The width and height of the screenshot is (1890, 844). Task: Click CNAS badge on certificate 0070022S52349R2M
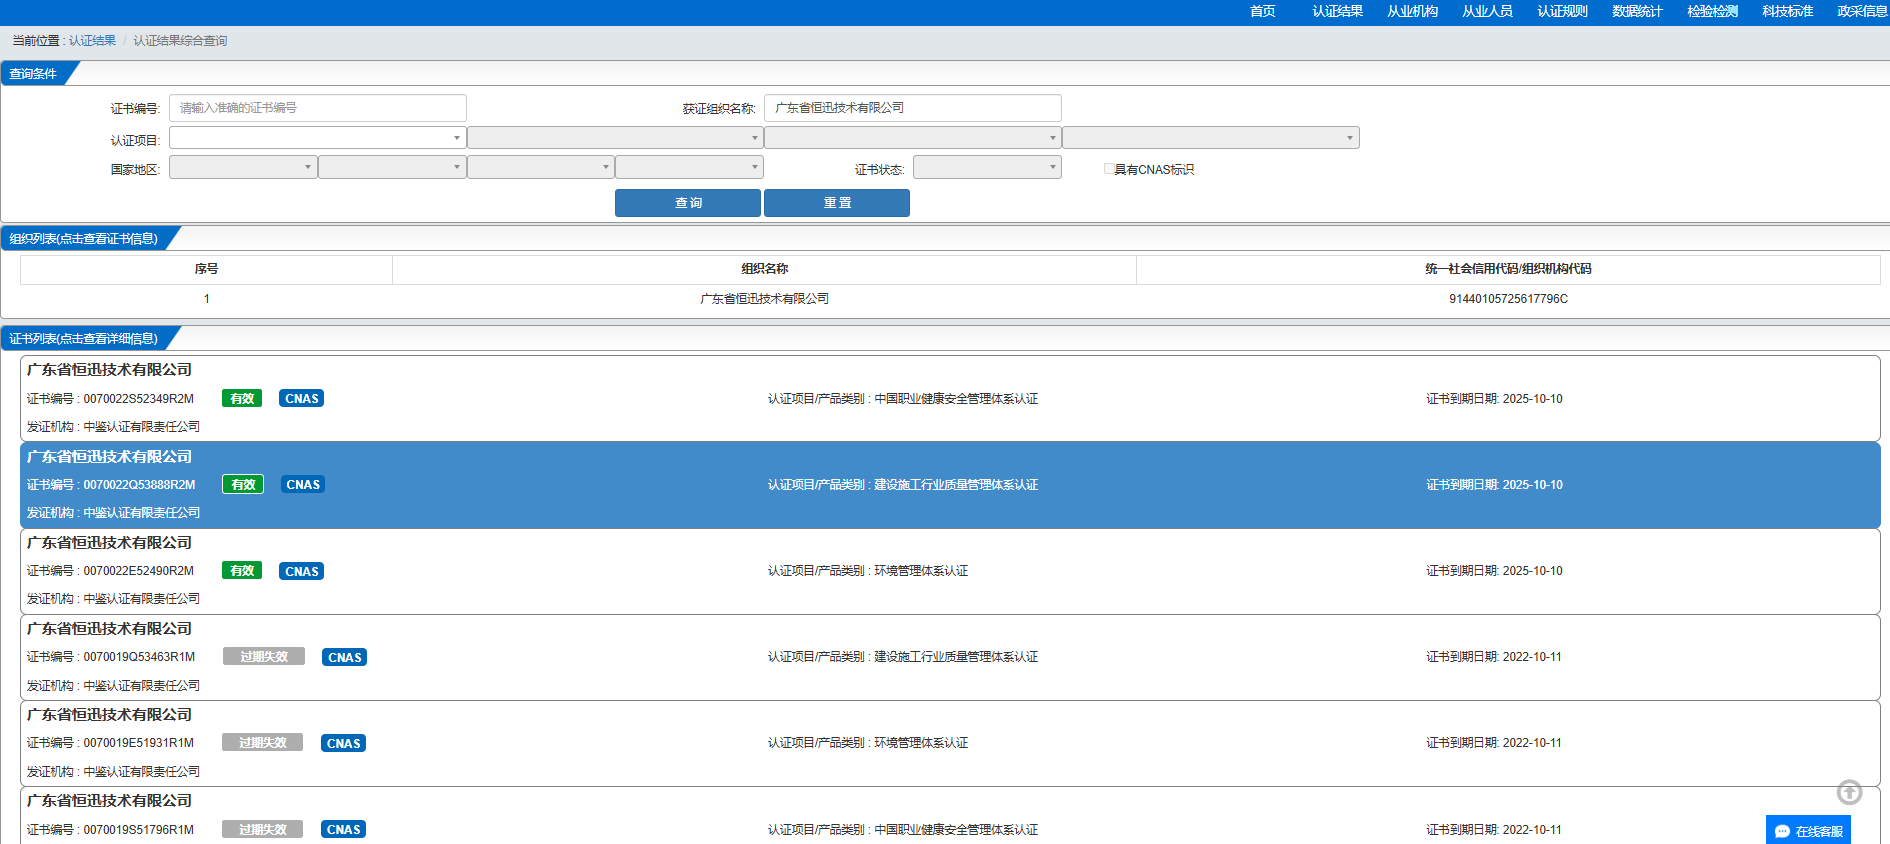coord(302,399)
